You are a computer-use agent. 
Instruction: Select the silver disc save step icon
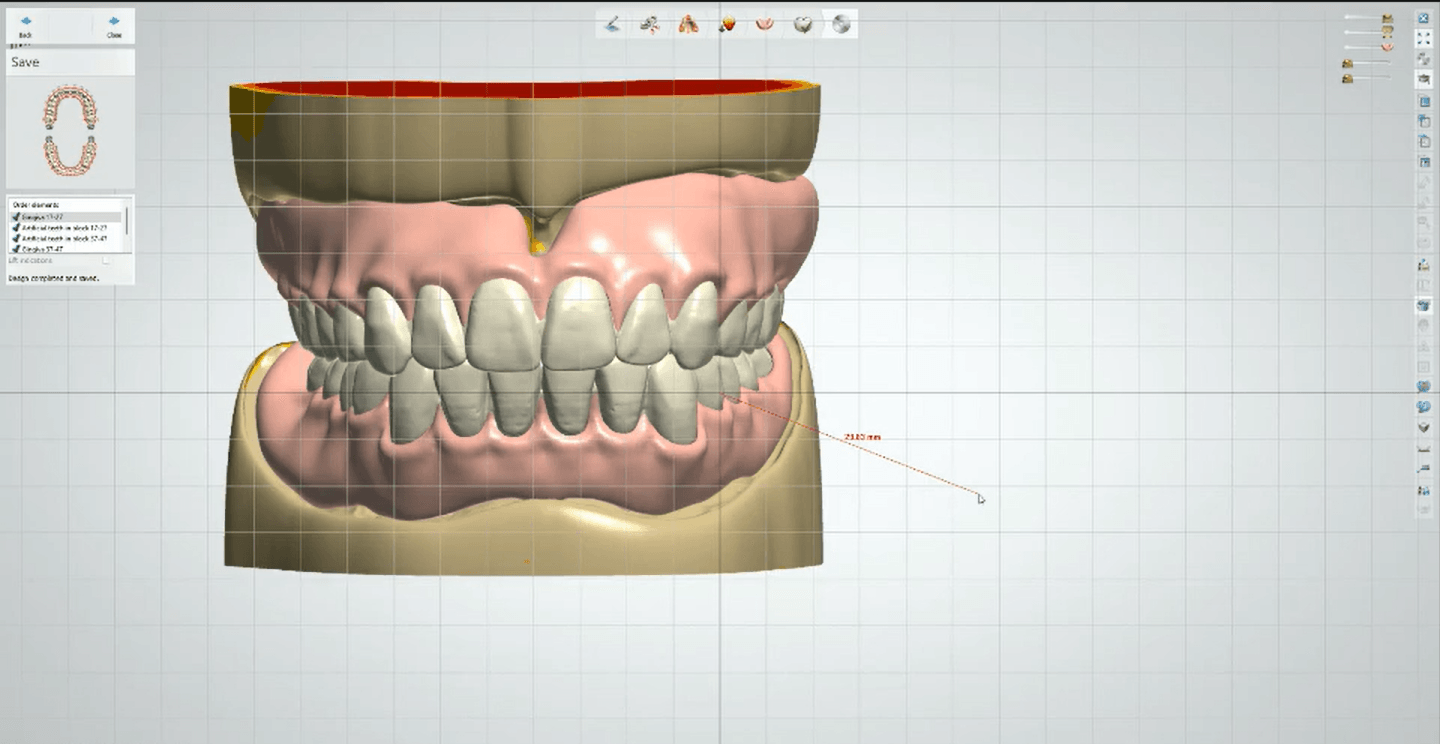pyautogui.click(x=841, y=24)
